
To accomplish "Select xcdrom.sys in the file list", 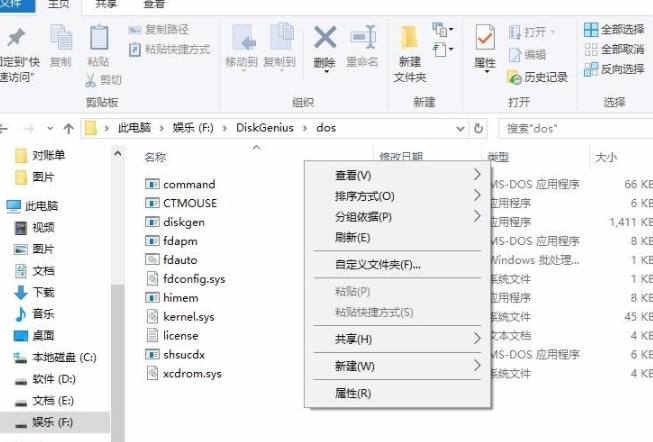I will click(184, 374).
